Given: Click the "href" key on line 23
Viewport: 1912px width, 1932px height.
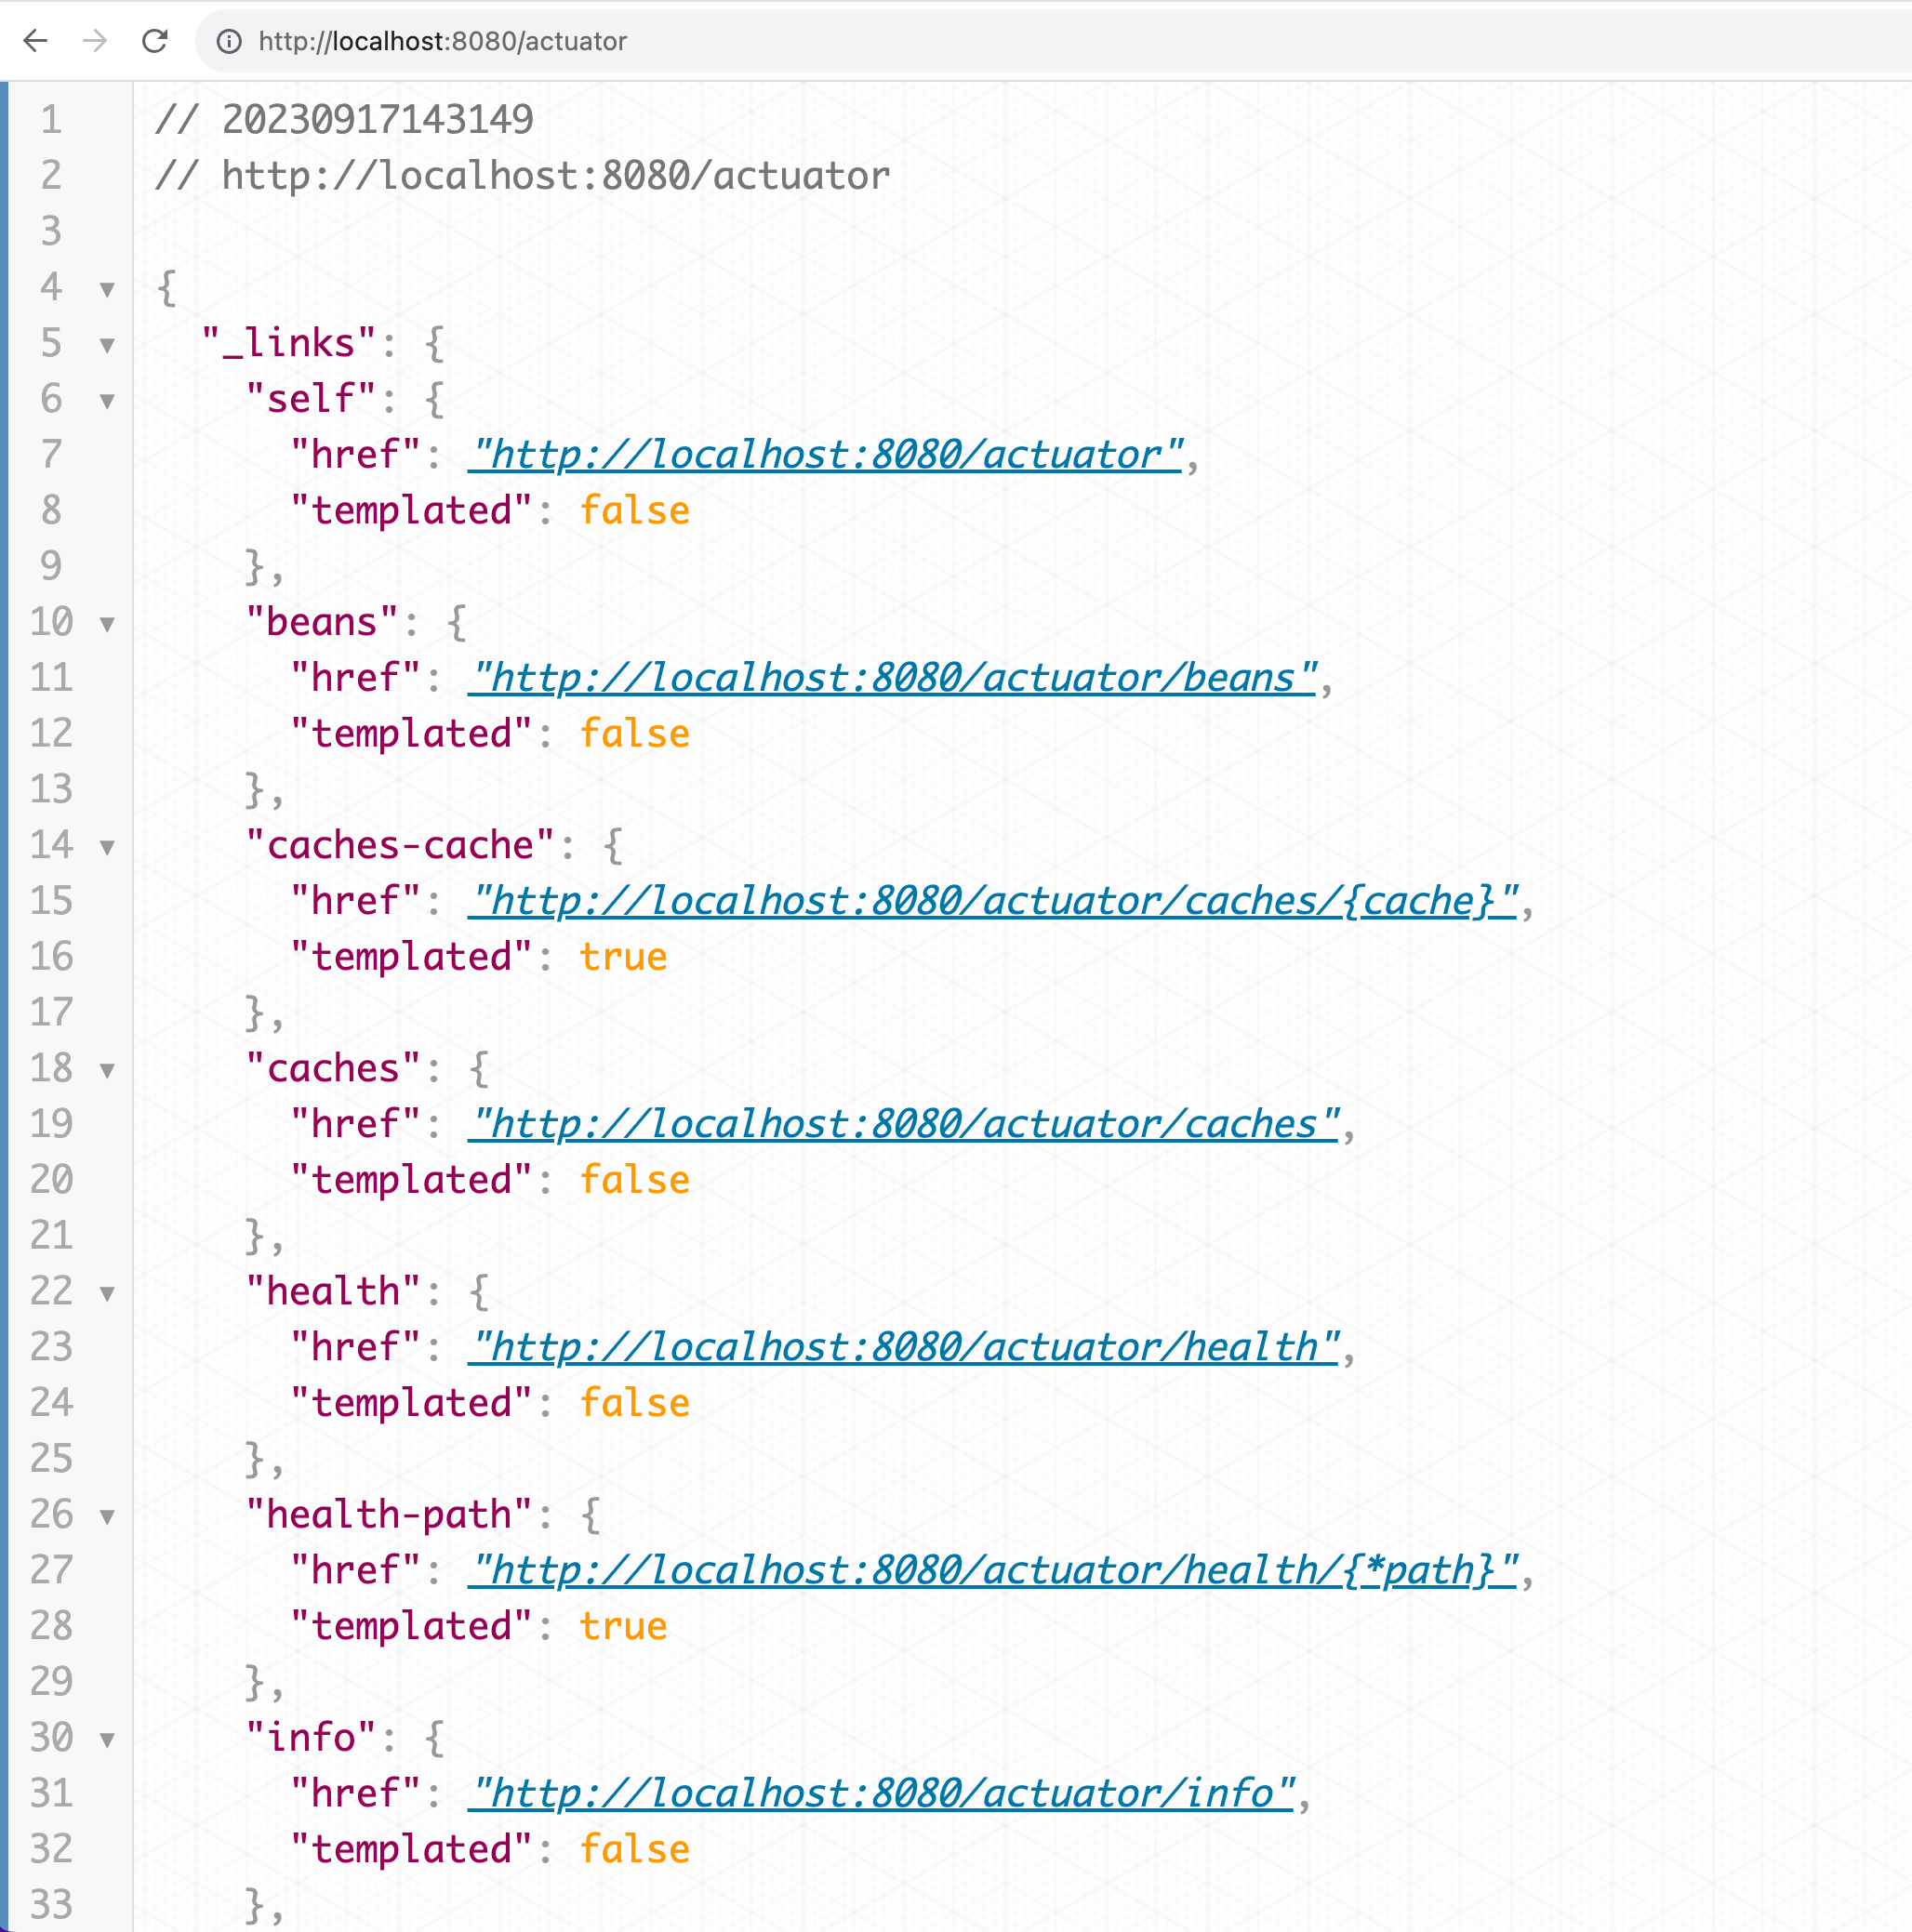Looking at the screenshot, I should pyautogui.click(x=355, y=1347).
